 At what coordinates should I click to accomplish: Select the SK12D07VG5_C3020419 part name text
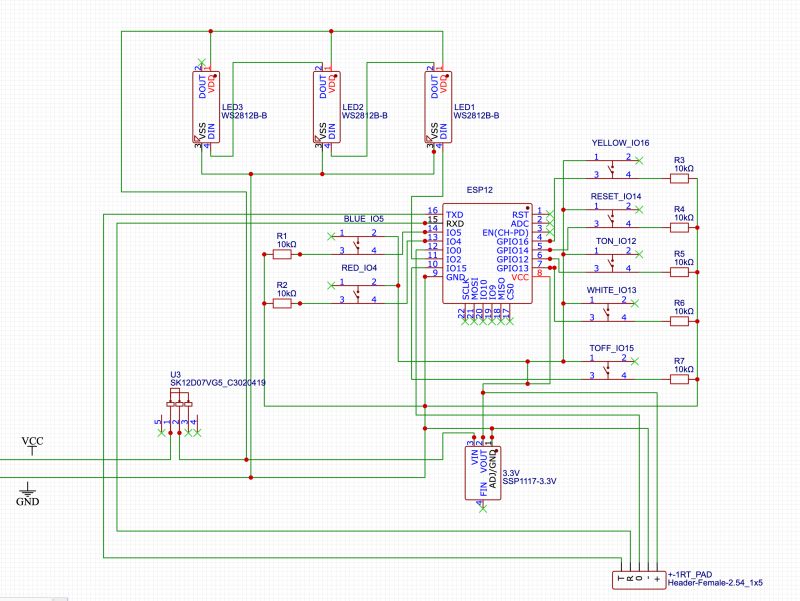pos(218,383)
